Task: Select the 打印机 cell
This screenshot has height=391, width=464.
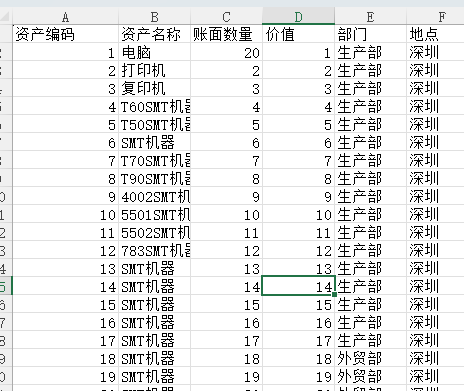Action: pyautogui.click(x=154, y=70)
